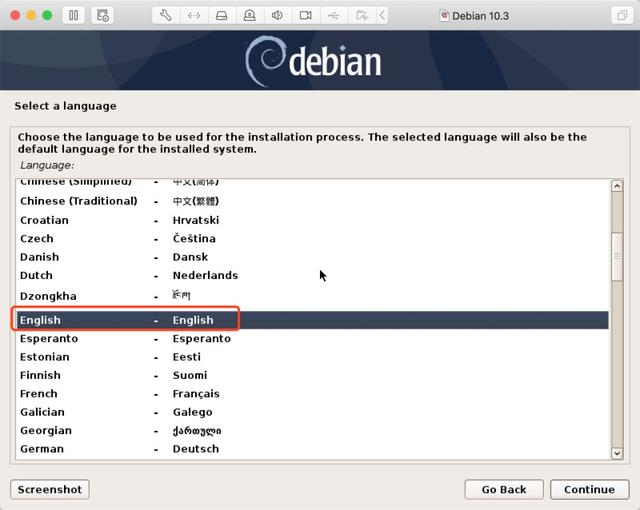Click the sound speaker icon
The height and width of the screenshot is (510, 640).
pos(277,16)
